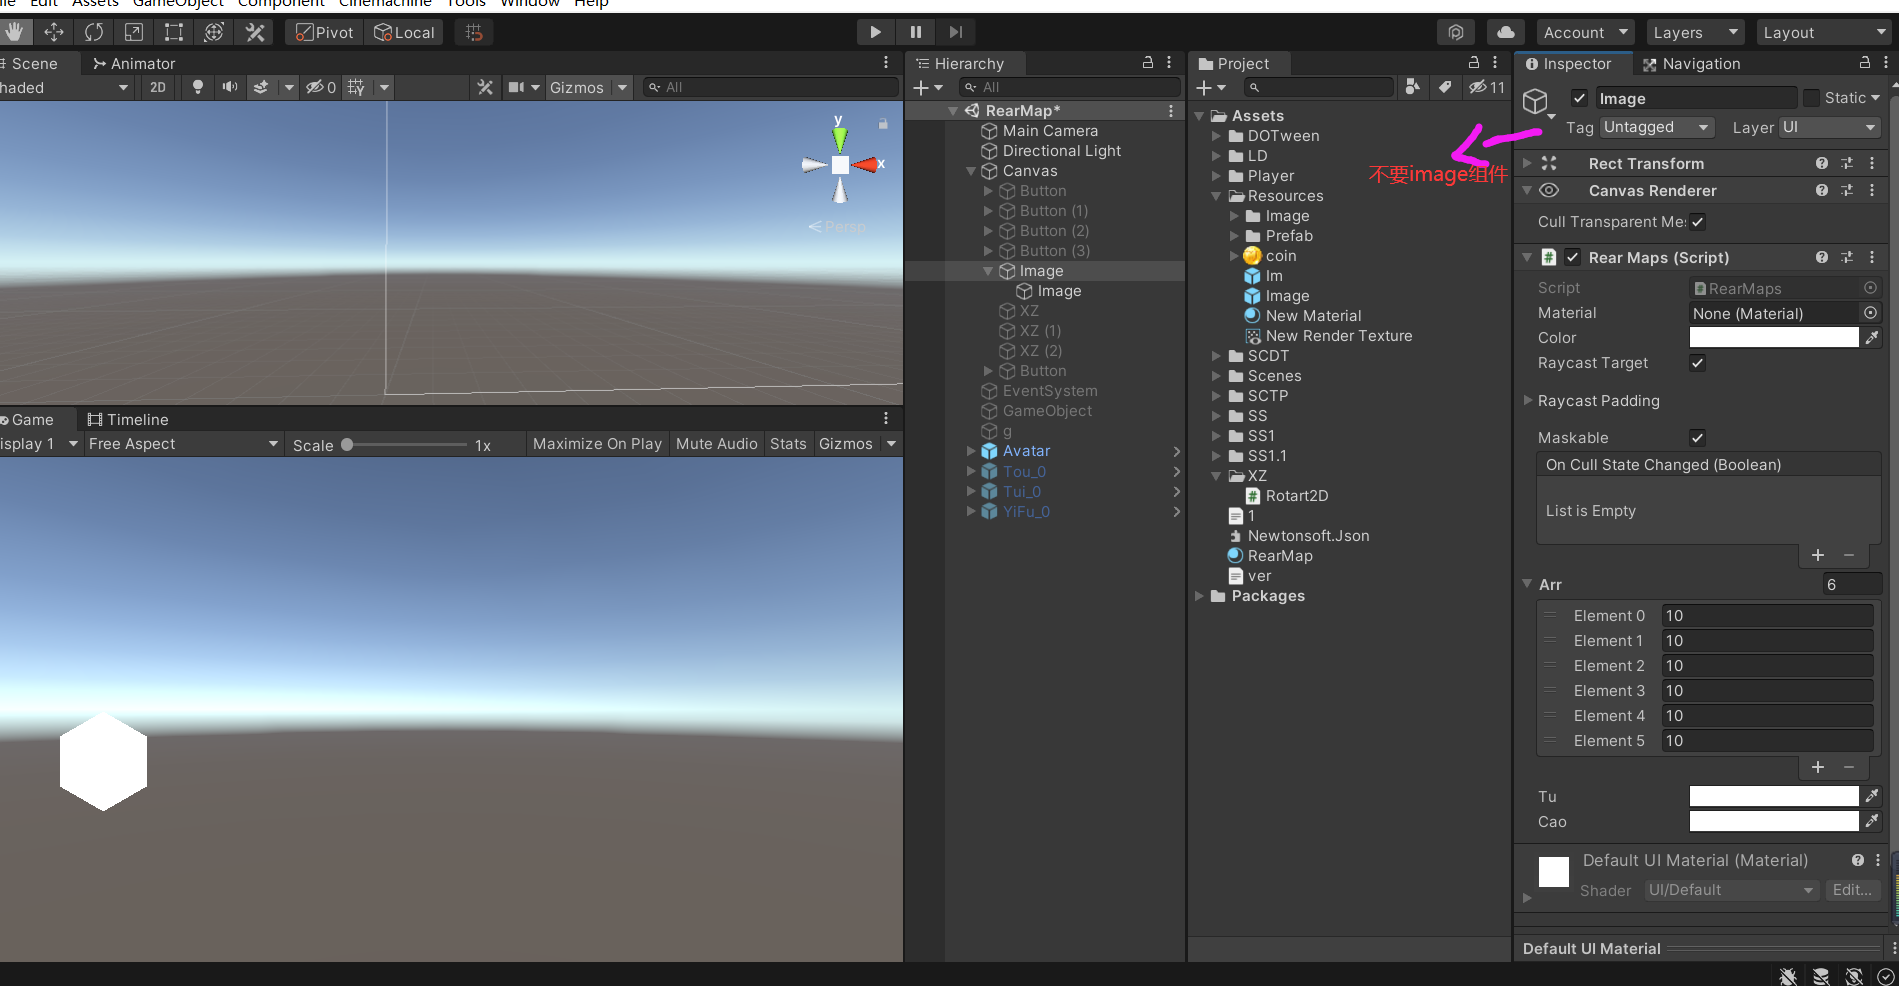Select the Move tool
Viewport: 1899px width, 986px height.
pyautogui.click(x=54, y=33)
